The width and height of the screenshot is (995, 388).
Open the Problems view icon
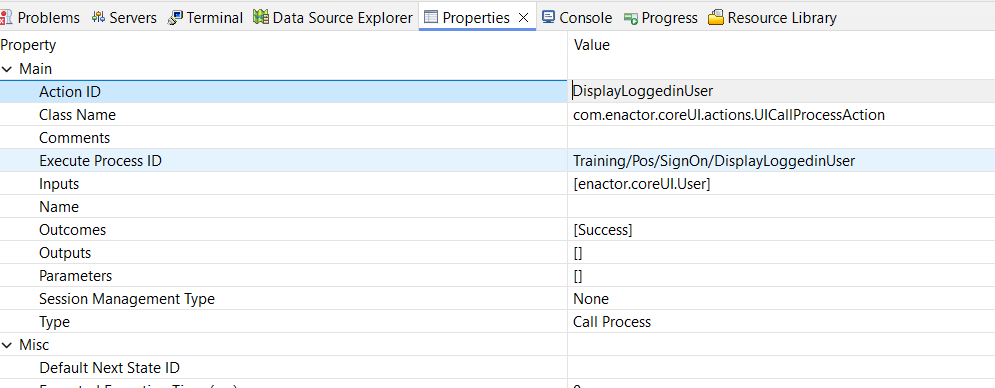6,18
